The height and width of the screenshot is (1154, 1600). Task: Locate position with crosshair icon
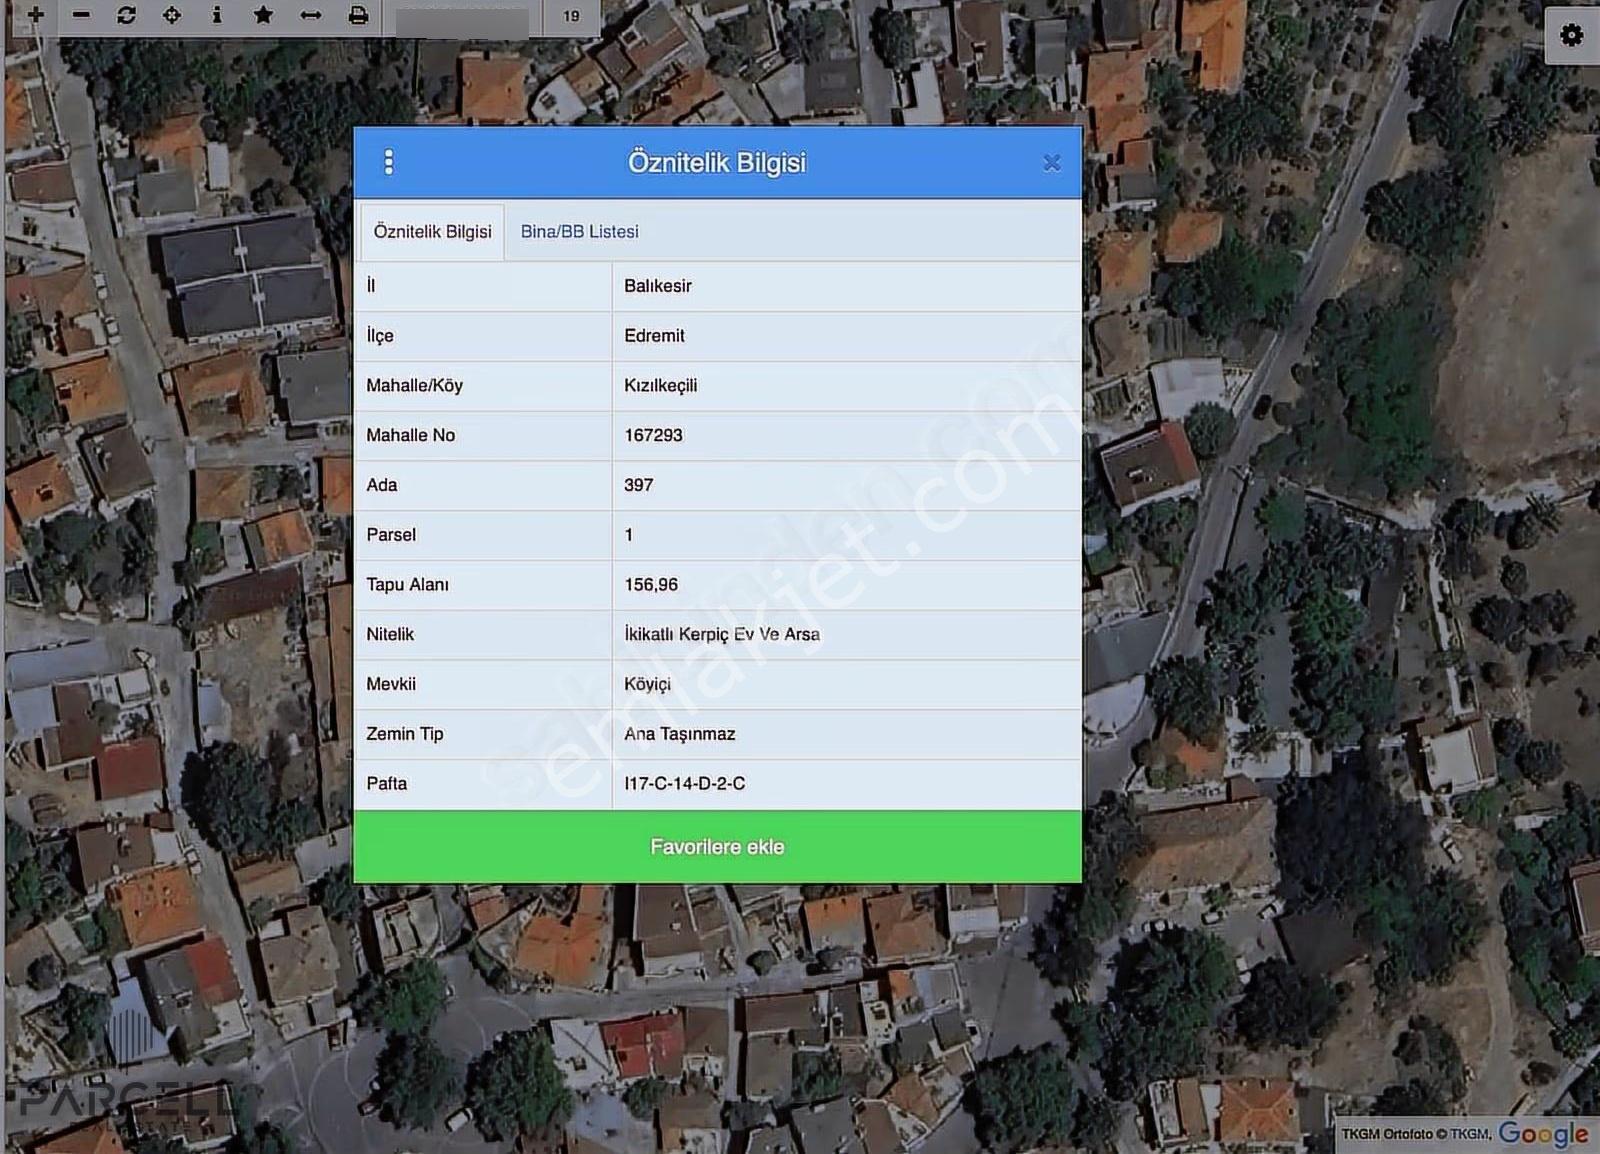[172, 15]
